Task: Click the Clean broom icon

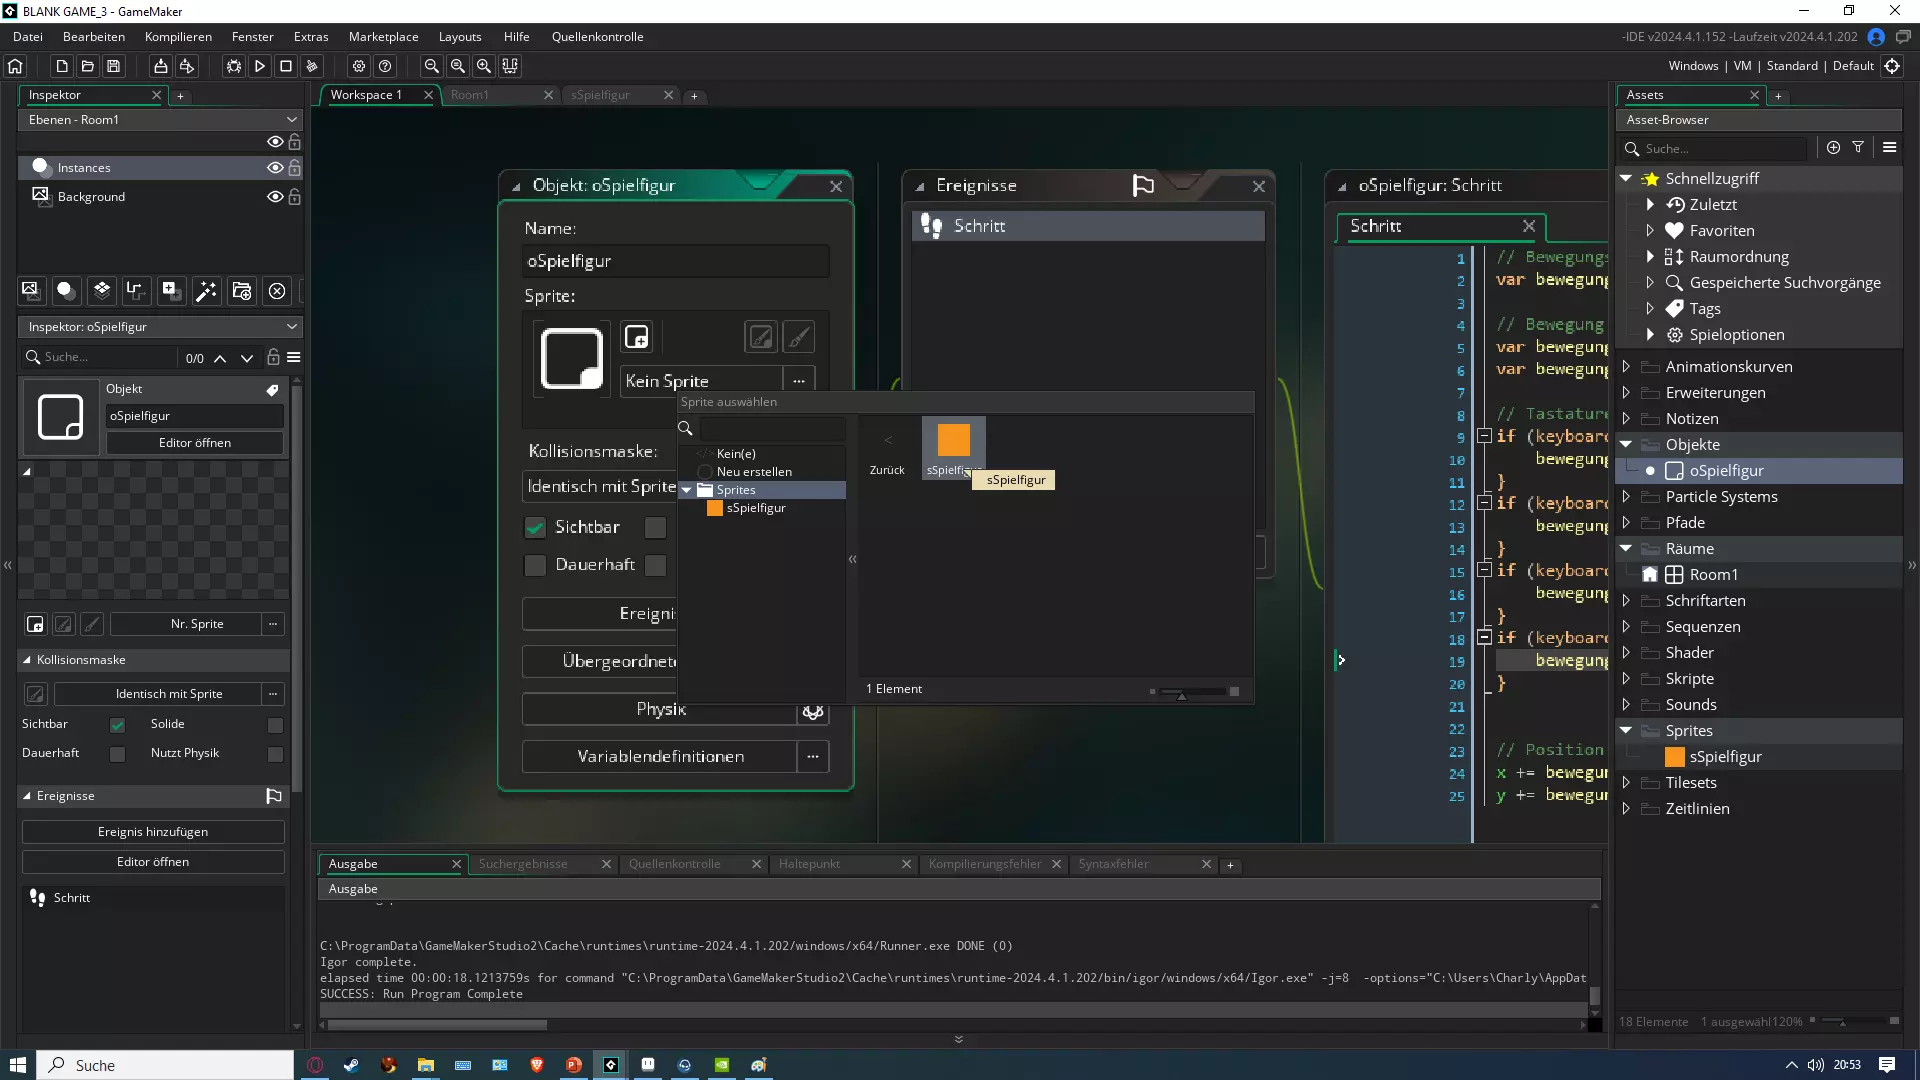Action: pyautogui.click(x=312, y=66)
